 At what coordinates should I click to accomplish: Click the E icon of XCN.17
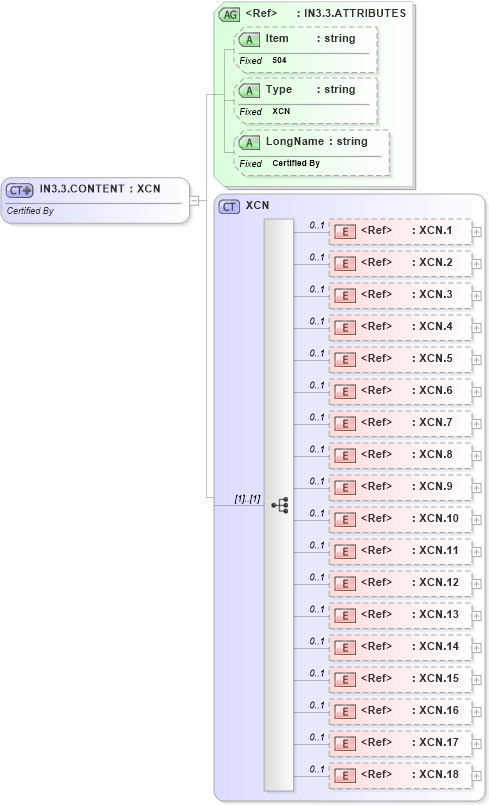(x=345, y=744)
